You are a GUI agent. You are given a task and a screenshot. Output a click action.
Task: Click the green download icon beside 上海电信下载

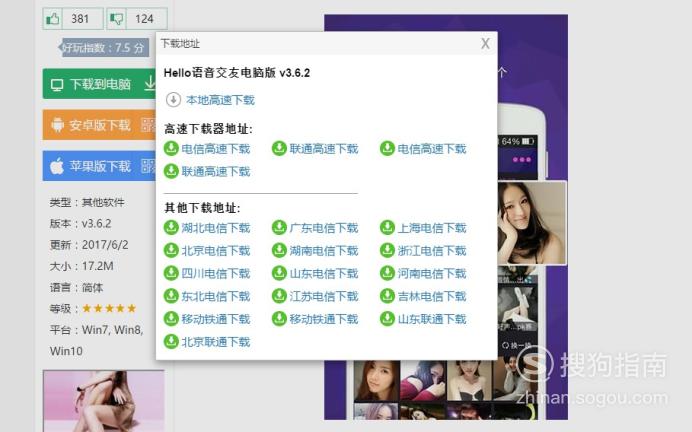point(387,228)
